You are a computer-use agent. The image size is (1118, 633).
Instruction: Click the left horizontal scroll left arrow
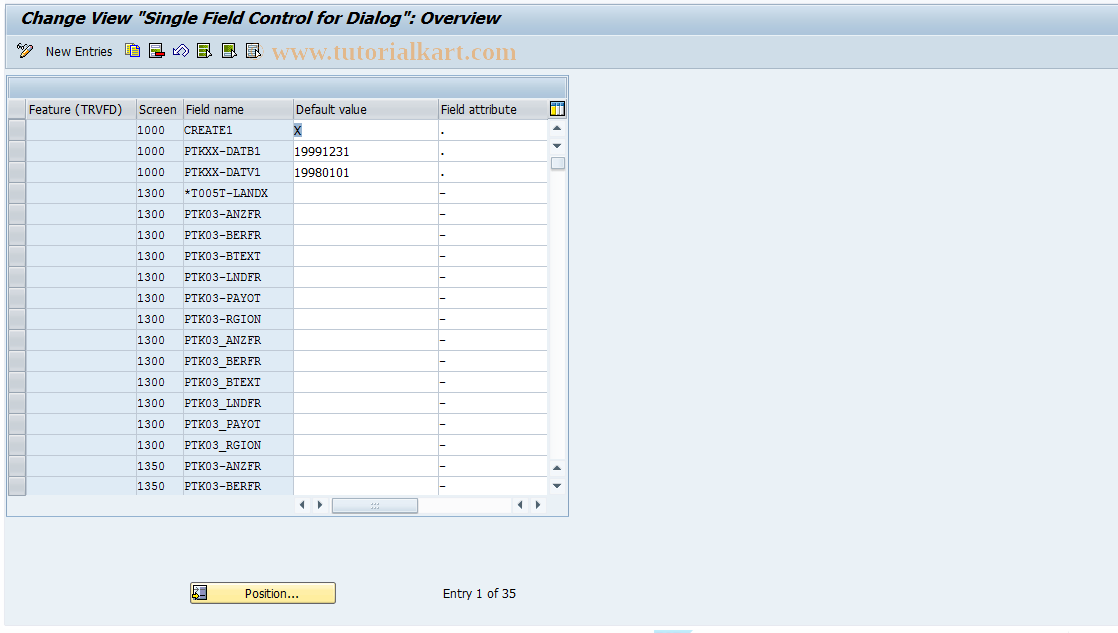click(302, 505)
